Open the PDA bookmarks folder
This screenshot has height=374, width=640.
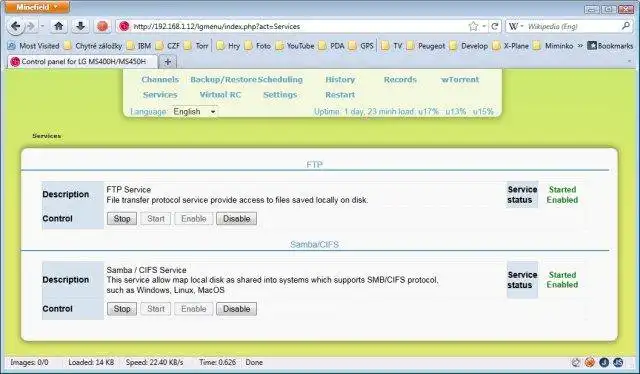(331, 46)
